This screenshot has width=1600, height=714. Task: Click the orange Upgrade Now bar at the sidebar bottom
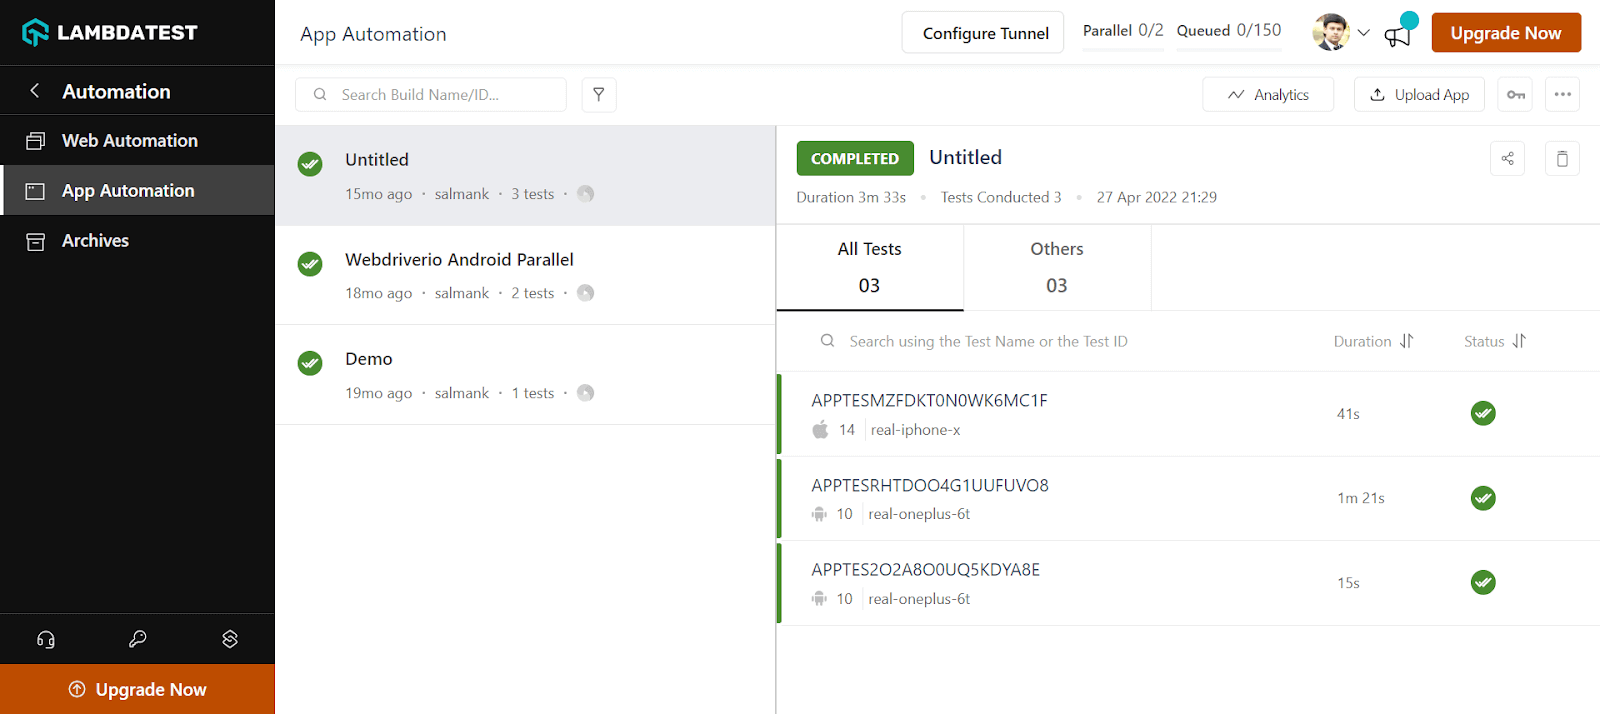coord(137,689)
